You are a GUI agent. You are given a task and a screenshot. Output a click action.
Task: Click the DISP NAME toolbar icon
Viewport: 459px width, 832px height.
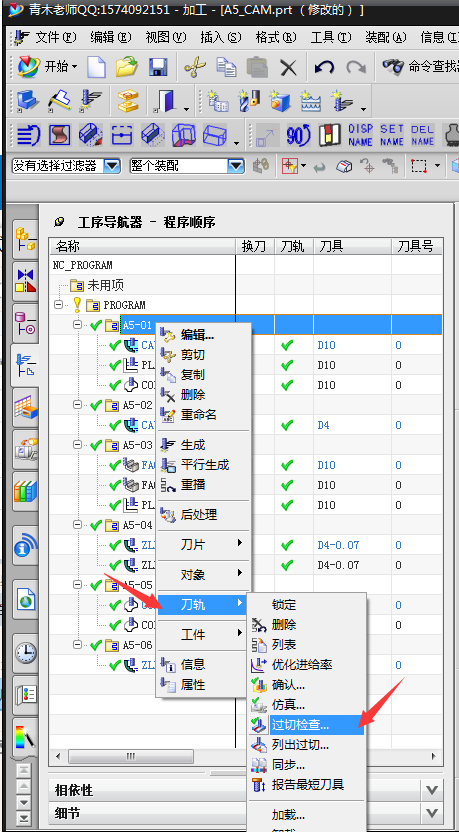pos(361,135)
